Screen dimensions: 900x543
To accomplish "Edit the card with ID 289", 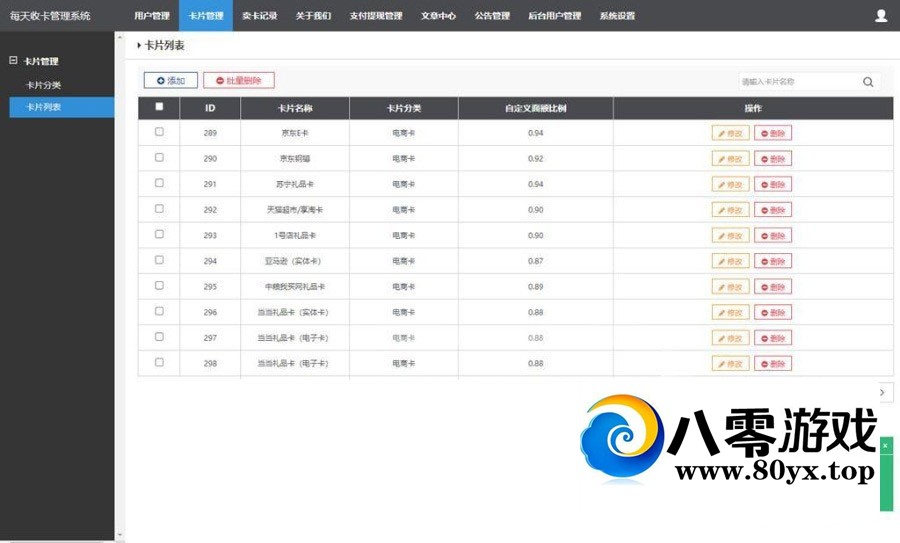I will 730,133.
